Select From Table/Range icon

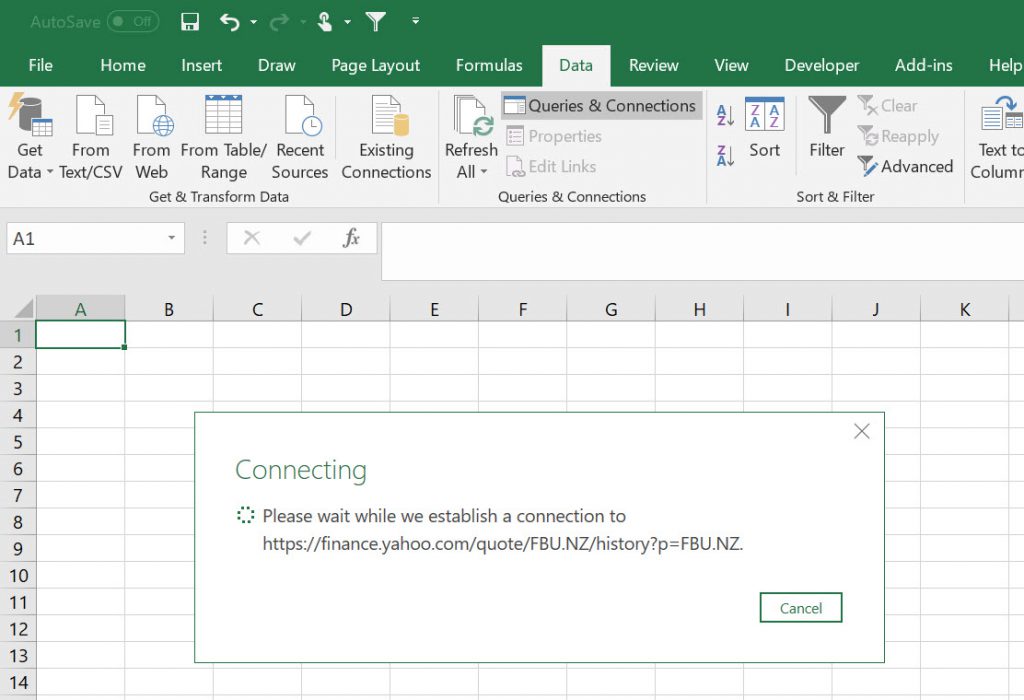tap(223, 138)
